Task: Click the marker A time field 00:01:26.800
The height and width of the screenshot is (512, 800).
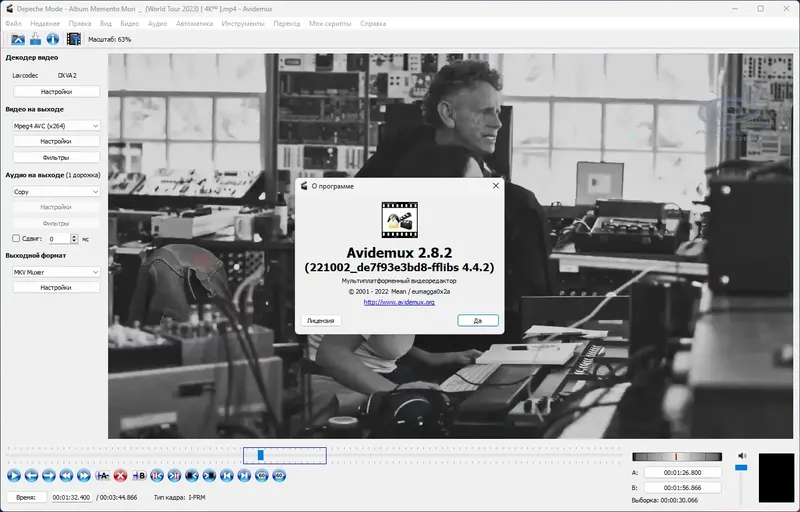Action: click(682, 473)
